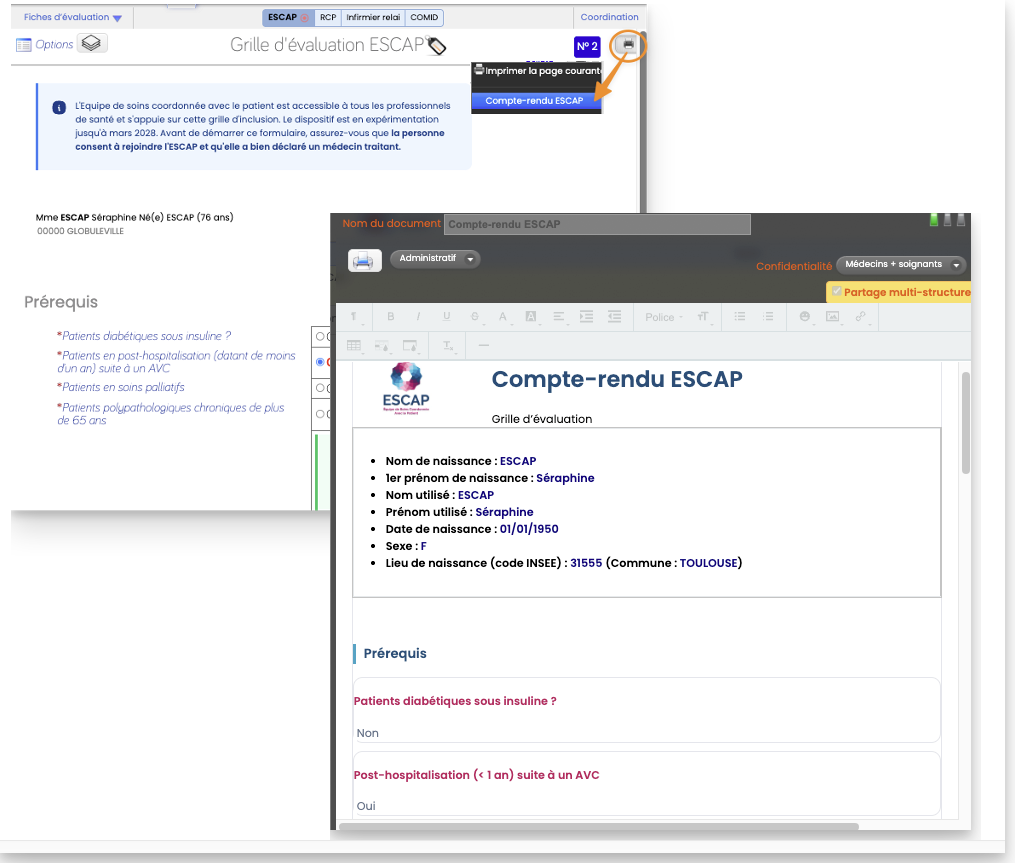Select radio for Patients en soins palliatifs
The width and height of the screenshot is (1015, 863).
tap(320, 388)
